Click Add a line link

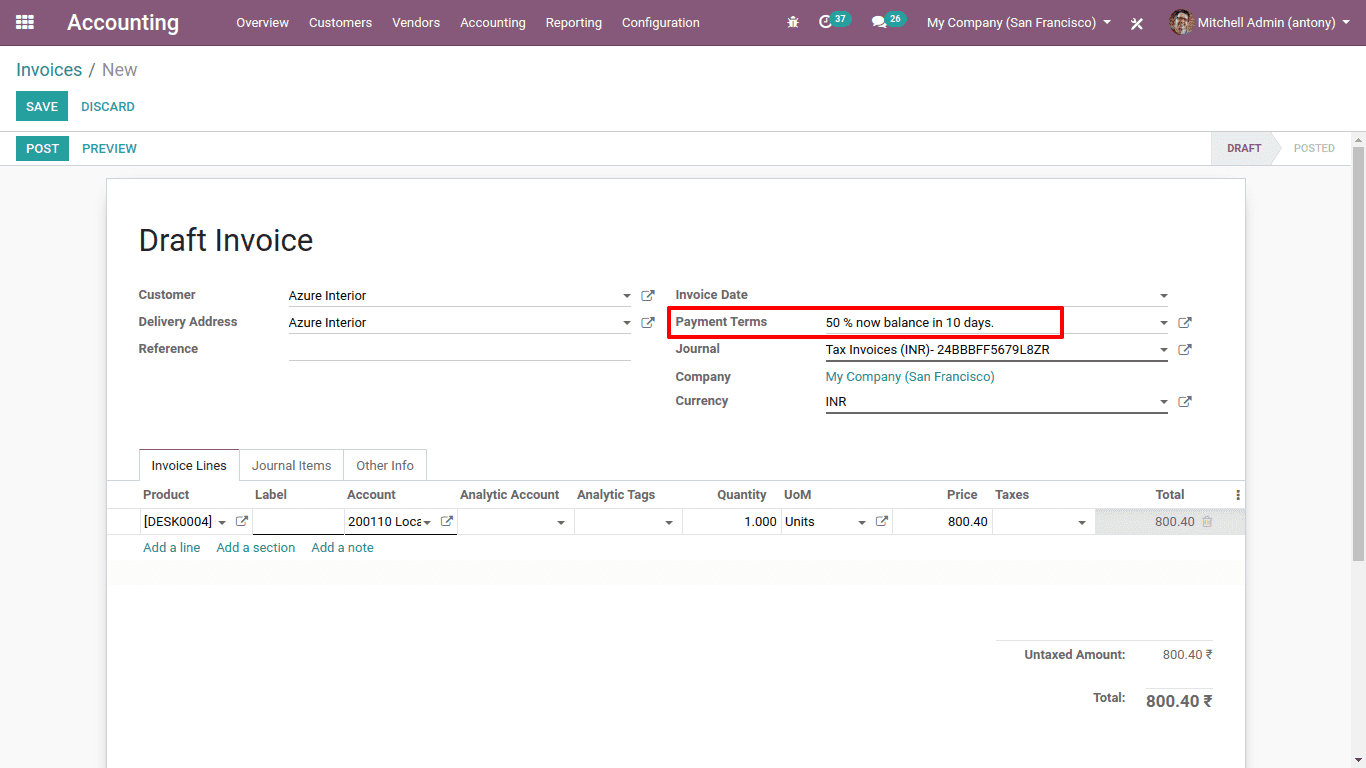click(171, 547)
